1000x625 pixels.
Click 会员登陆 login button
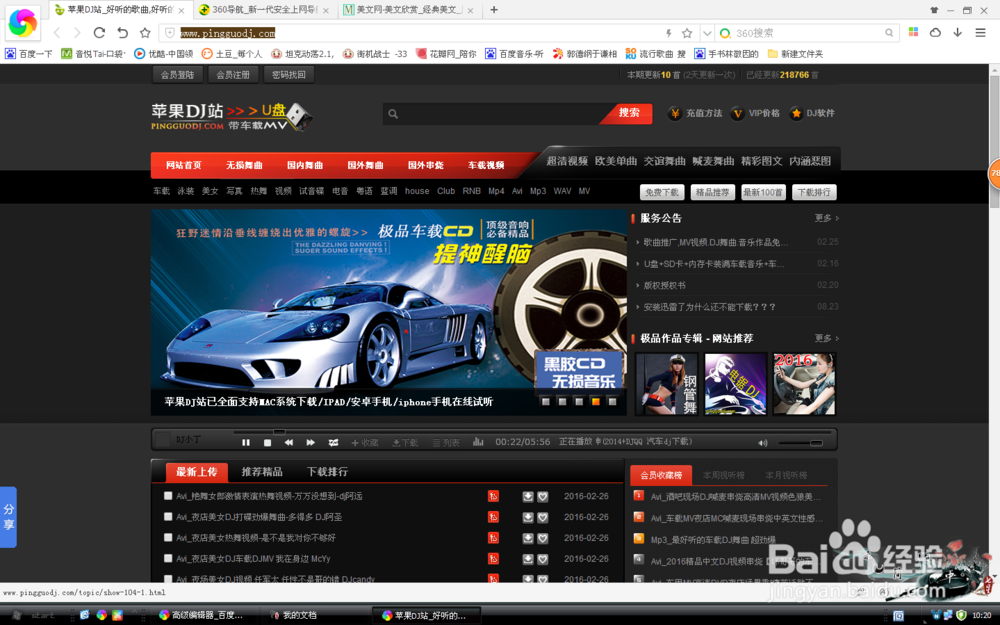177,75
